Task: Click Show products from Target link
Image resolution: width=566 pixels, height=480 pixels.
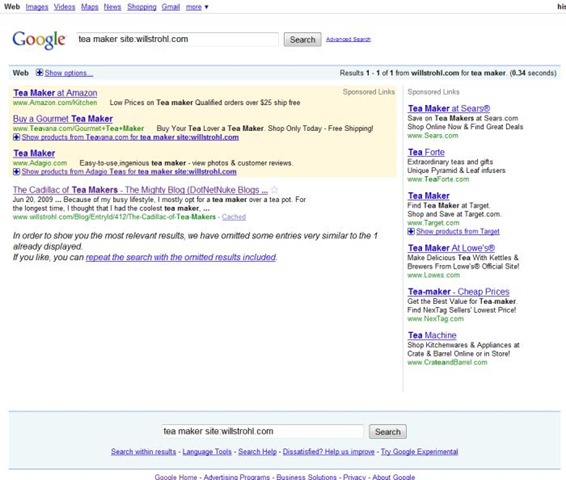Action: [458, 231]
